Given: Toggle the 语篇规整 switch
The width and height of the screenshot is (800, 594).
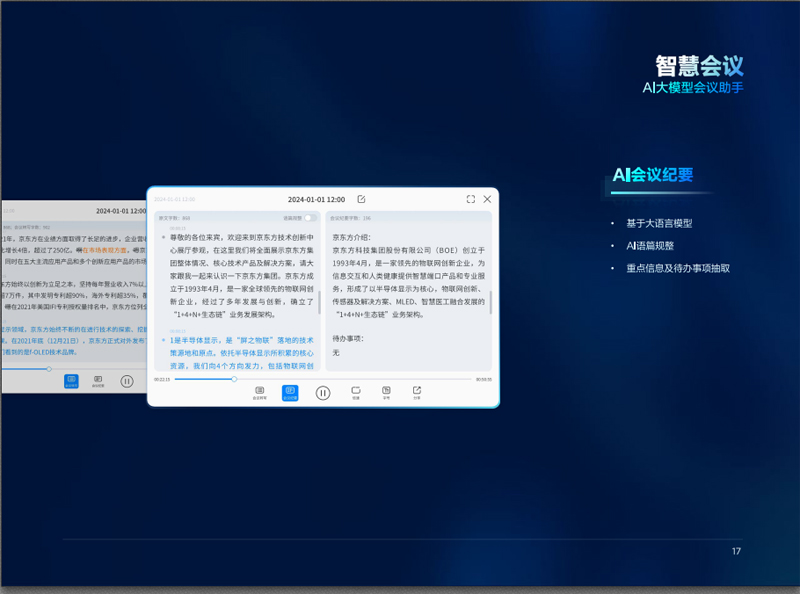Looking at the screenshot, I should coord(310,218).
